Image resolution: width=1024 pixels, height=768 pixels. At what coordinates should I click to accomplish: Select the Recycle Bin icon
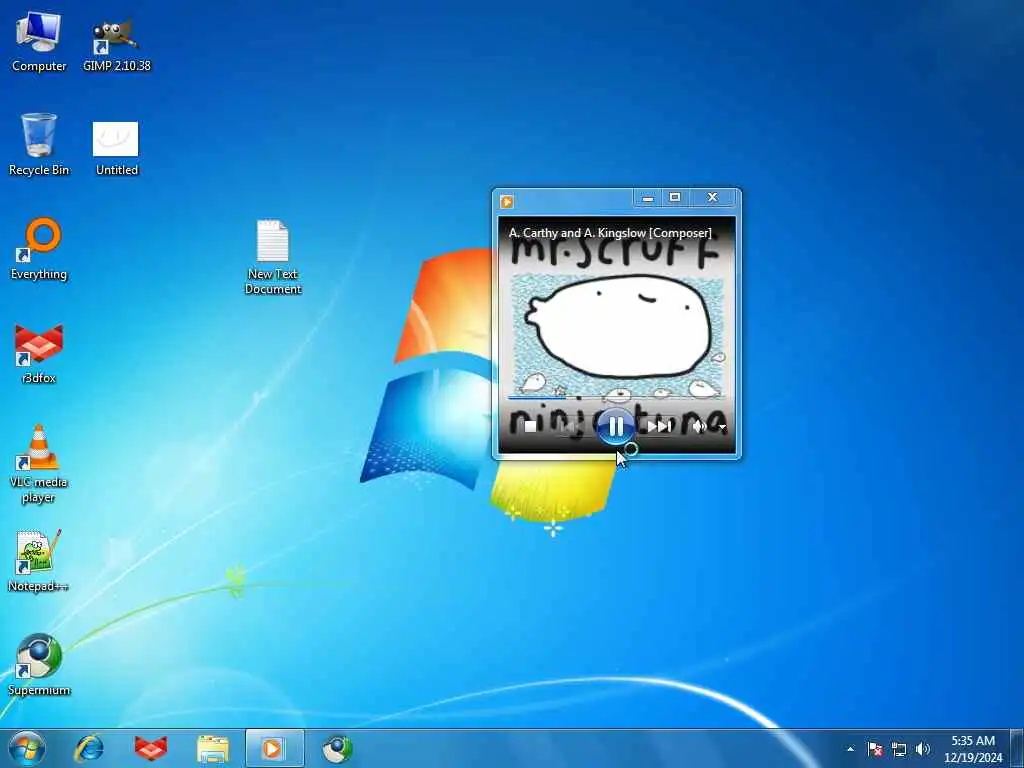click(39, 144)
